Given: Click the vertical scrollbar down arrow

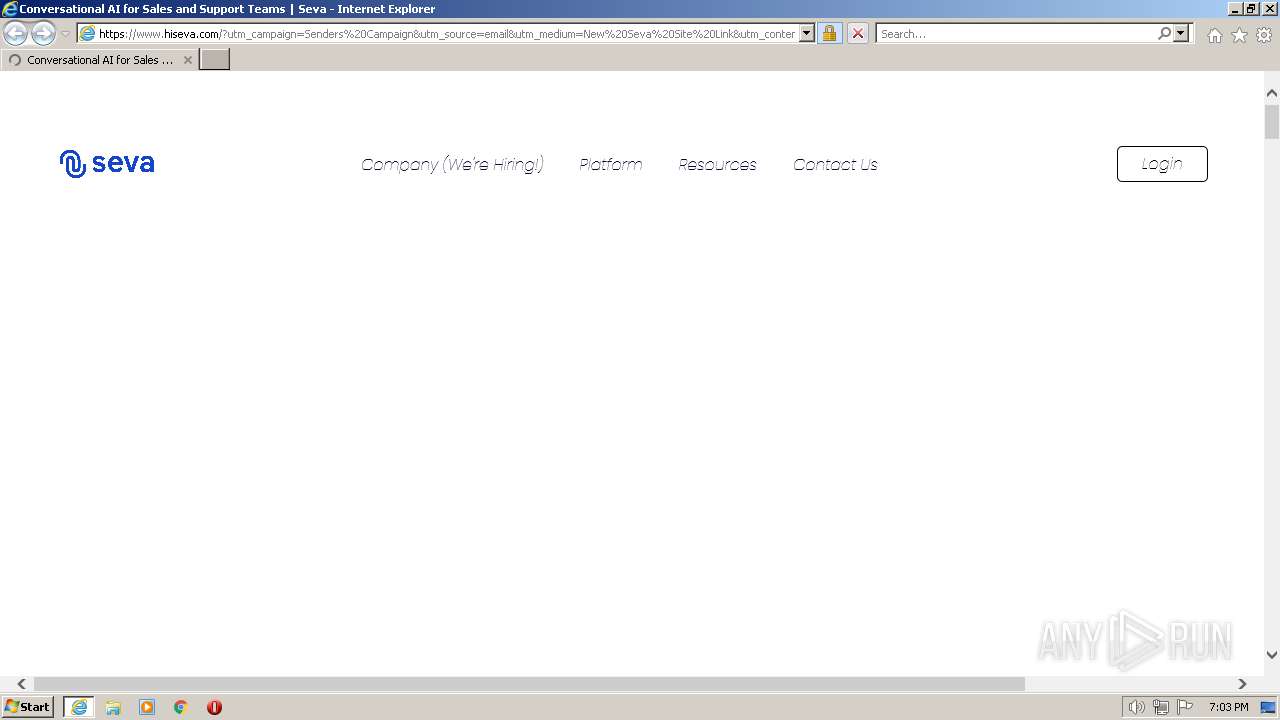Looking at the screenshot, I should click(x=1272, y=655).
